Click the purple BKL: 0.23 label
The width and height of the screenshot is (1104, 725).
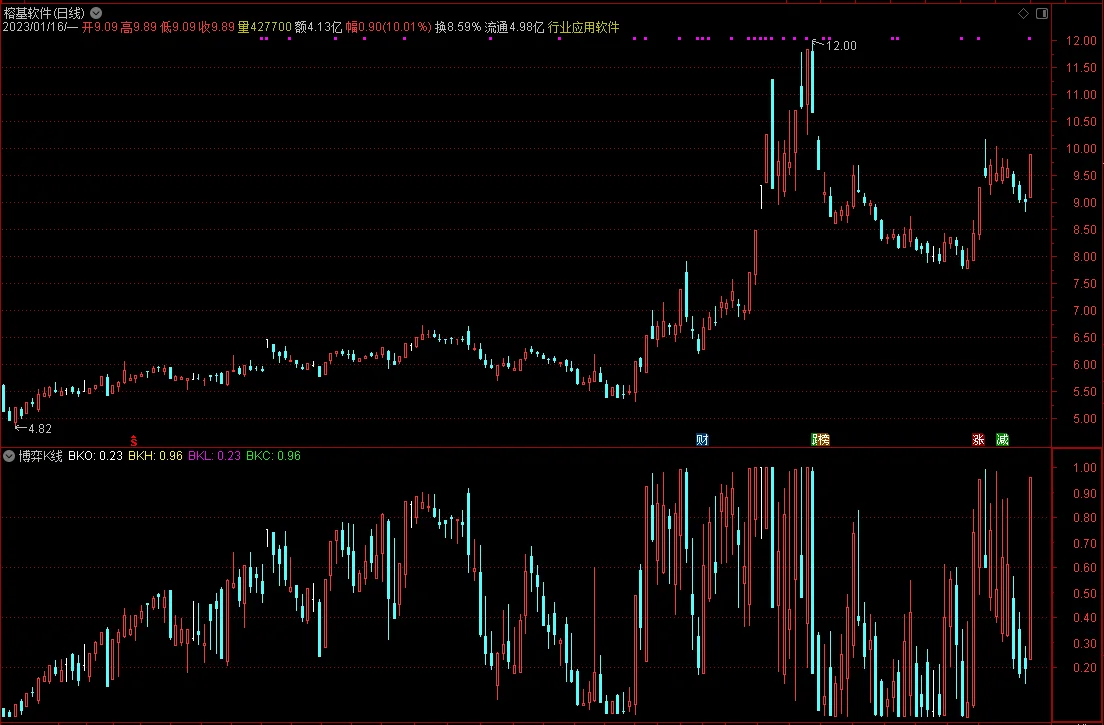214,455
